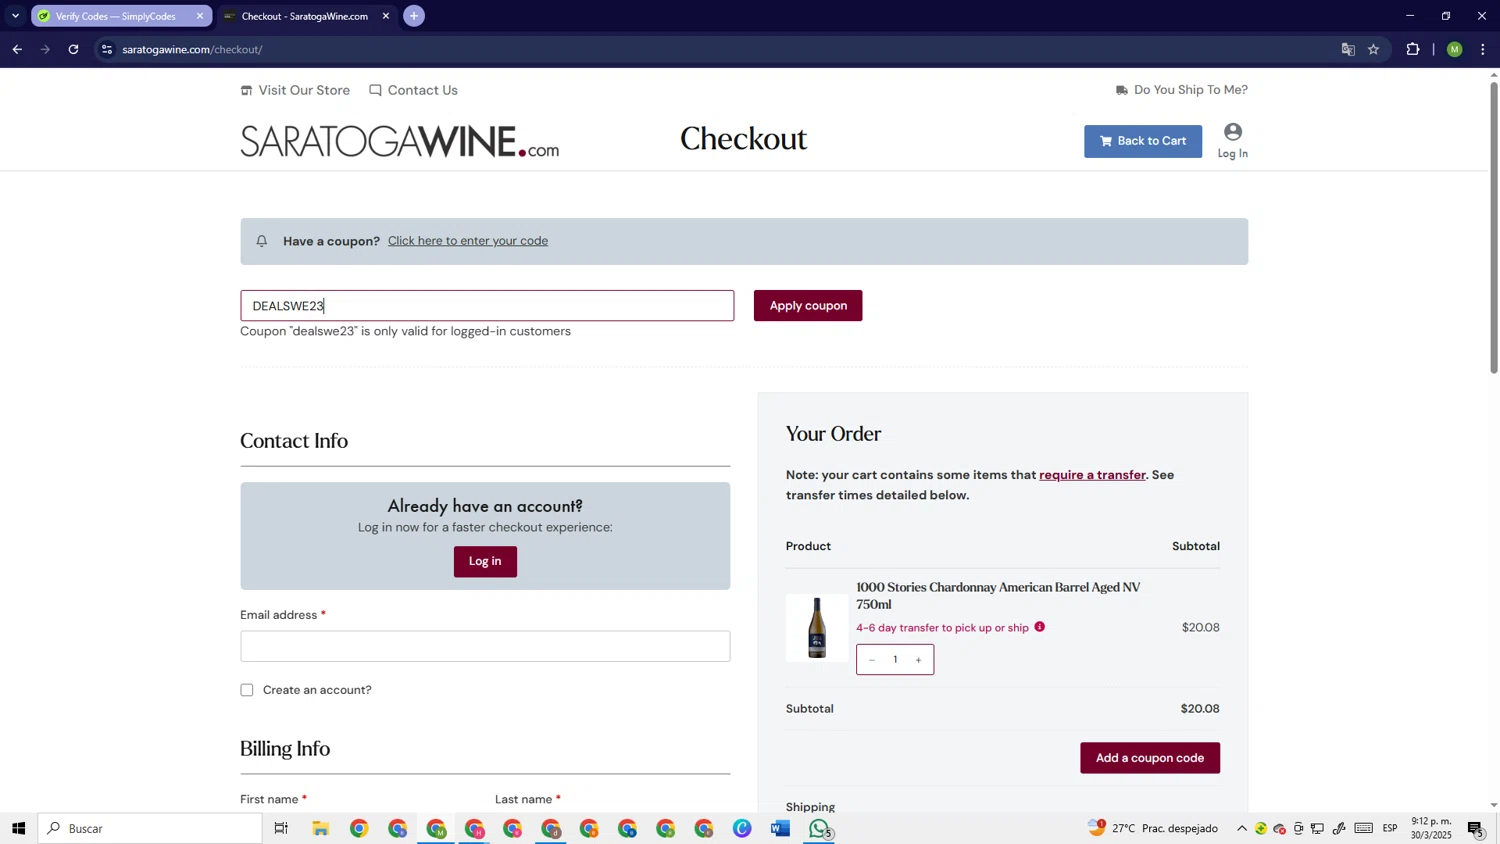Open the Contact Us link
Screen dimensions: 1500x844
pyautogui.click(x=413, y=90)
